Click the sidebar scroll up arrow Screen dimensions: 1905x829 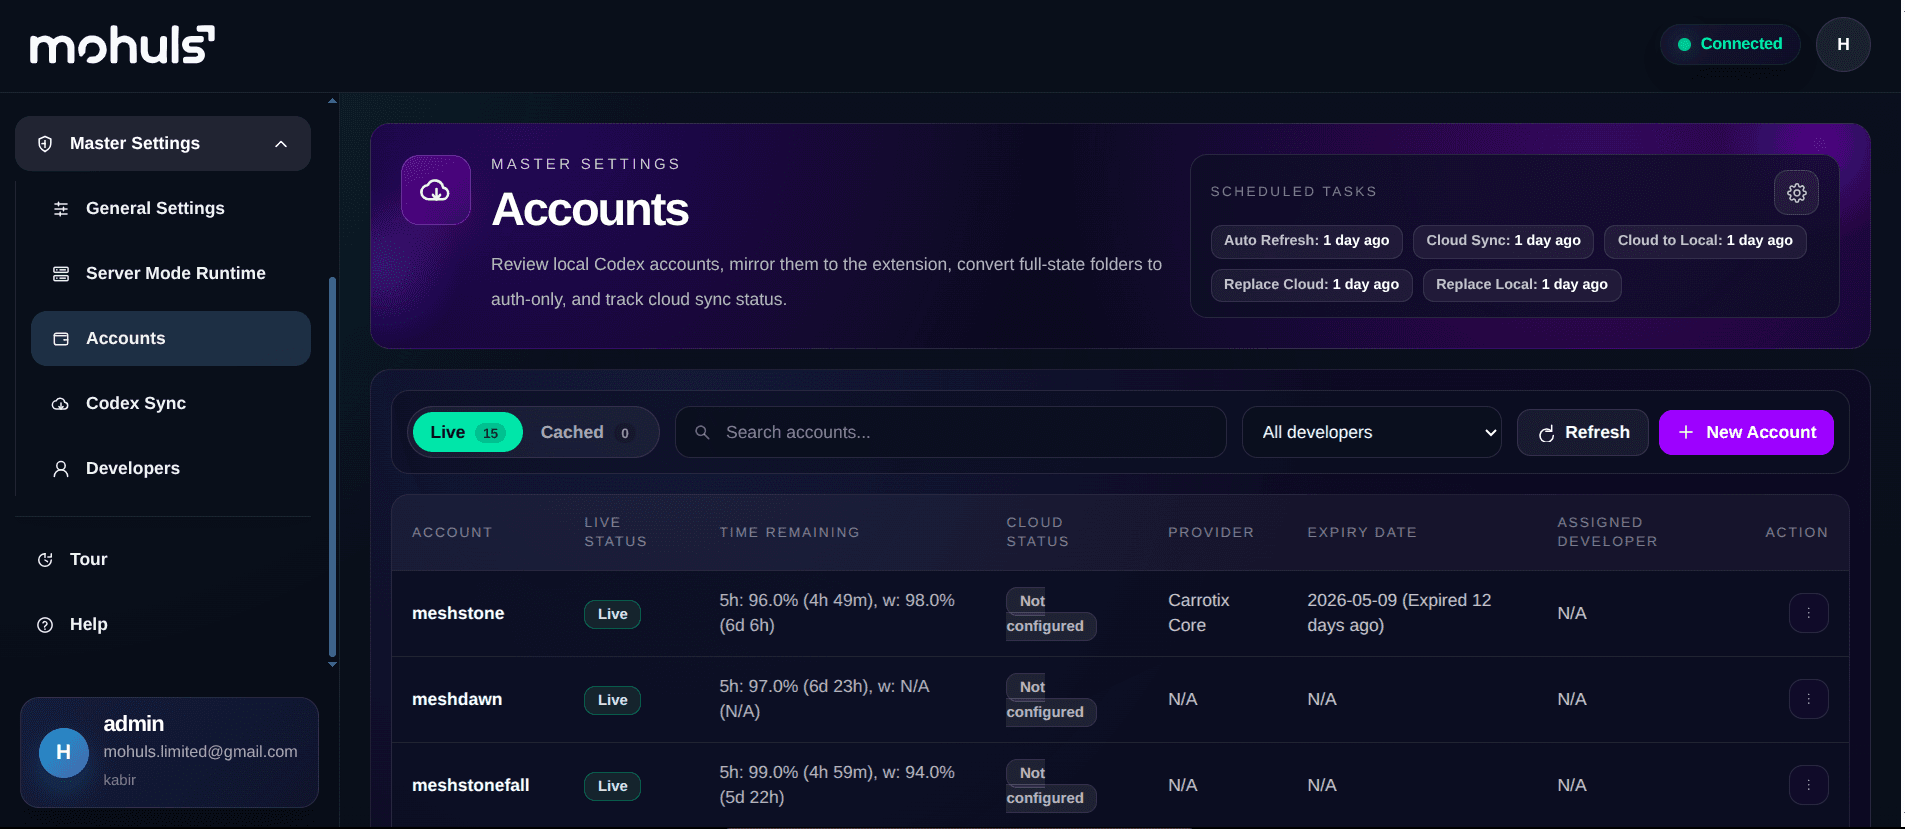(x=332, y=100)
